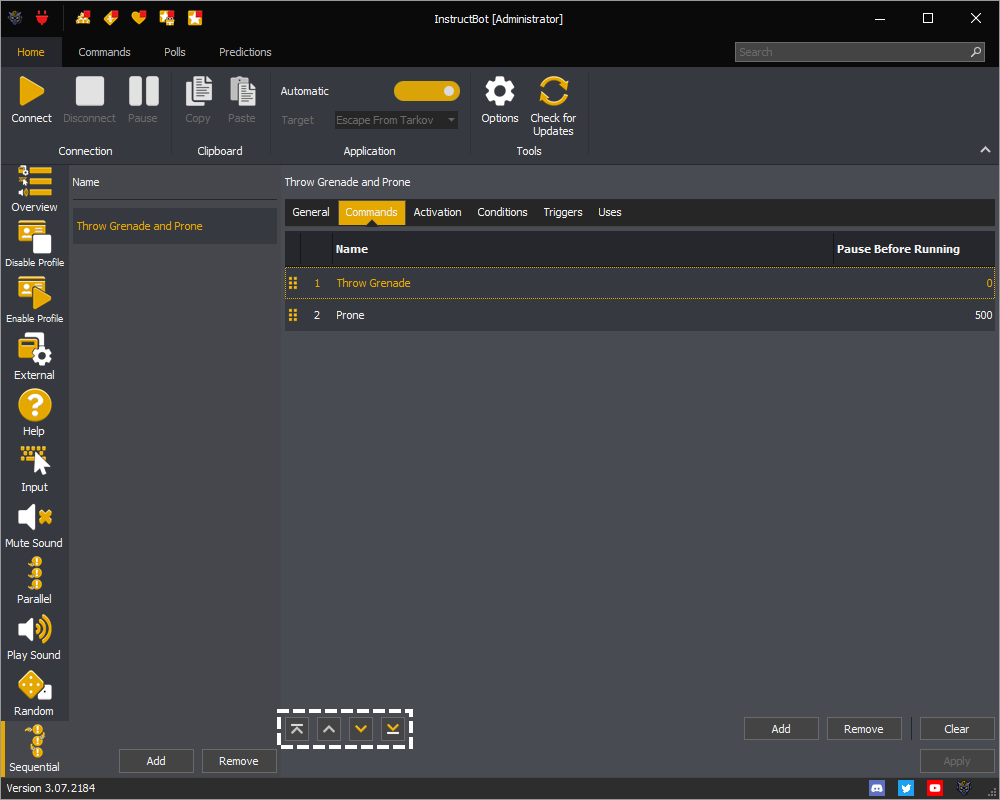This screenshot has height=800, width=1000.
Task: Click the Apply button
Action: pyautogui.click(x=957, y=761)
